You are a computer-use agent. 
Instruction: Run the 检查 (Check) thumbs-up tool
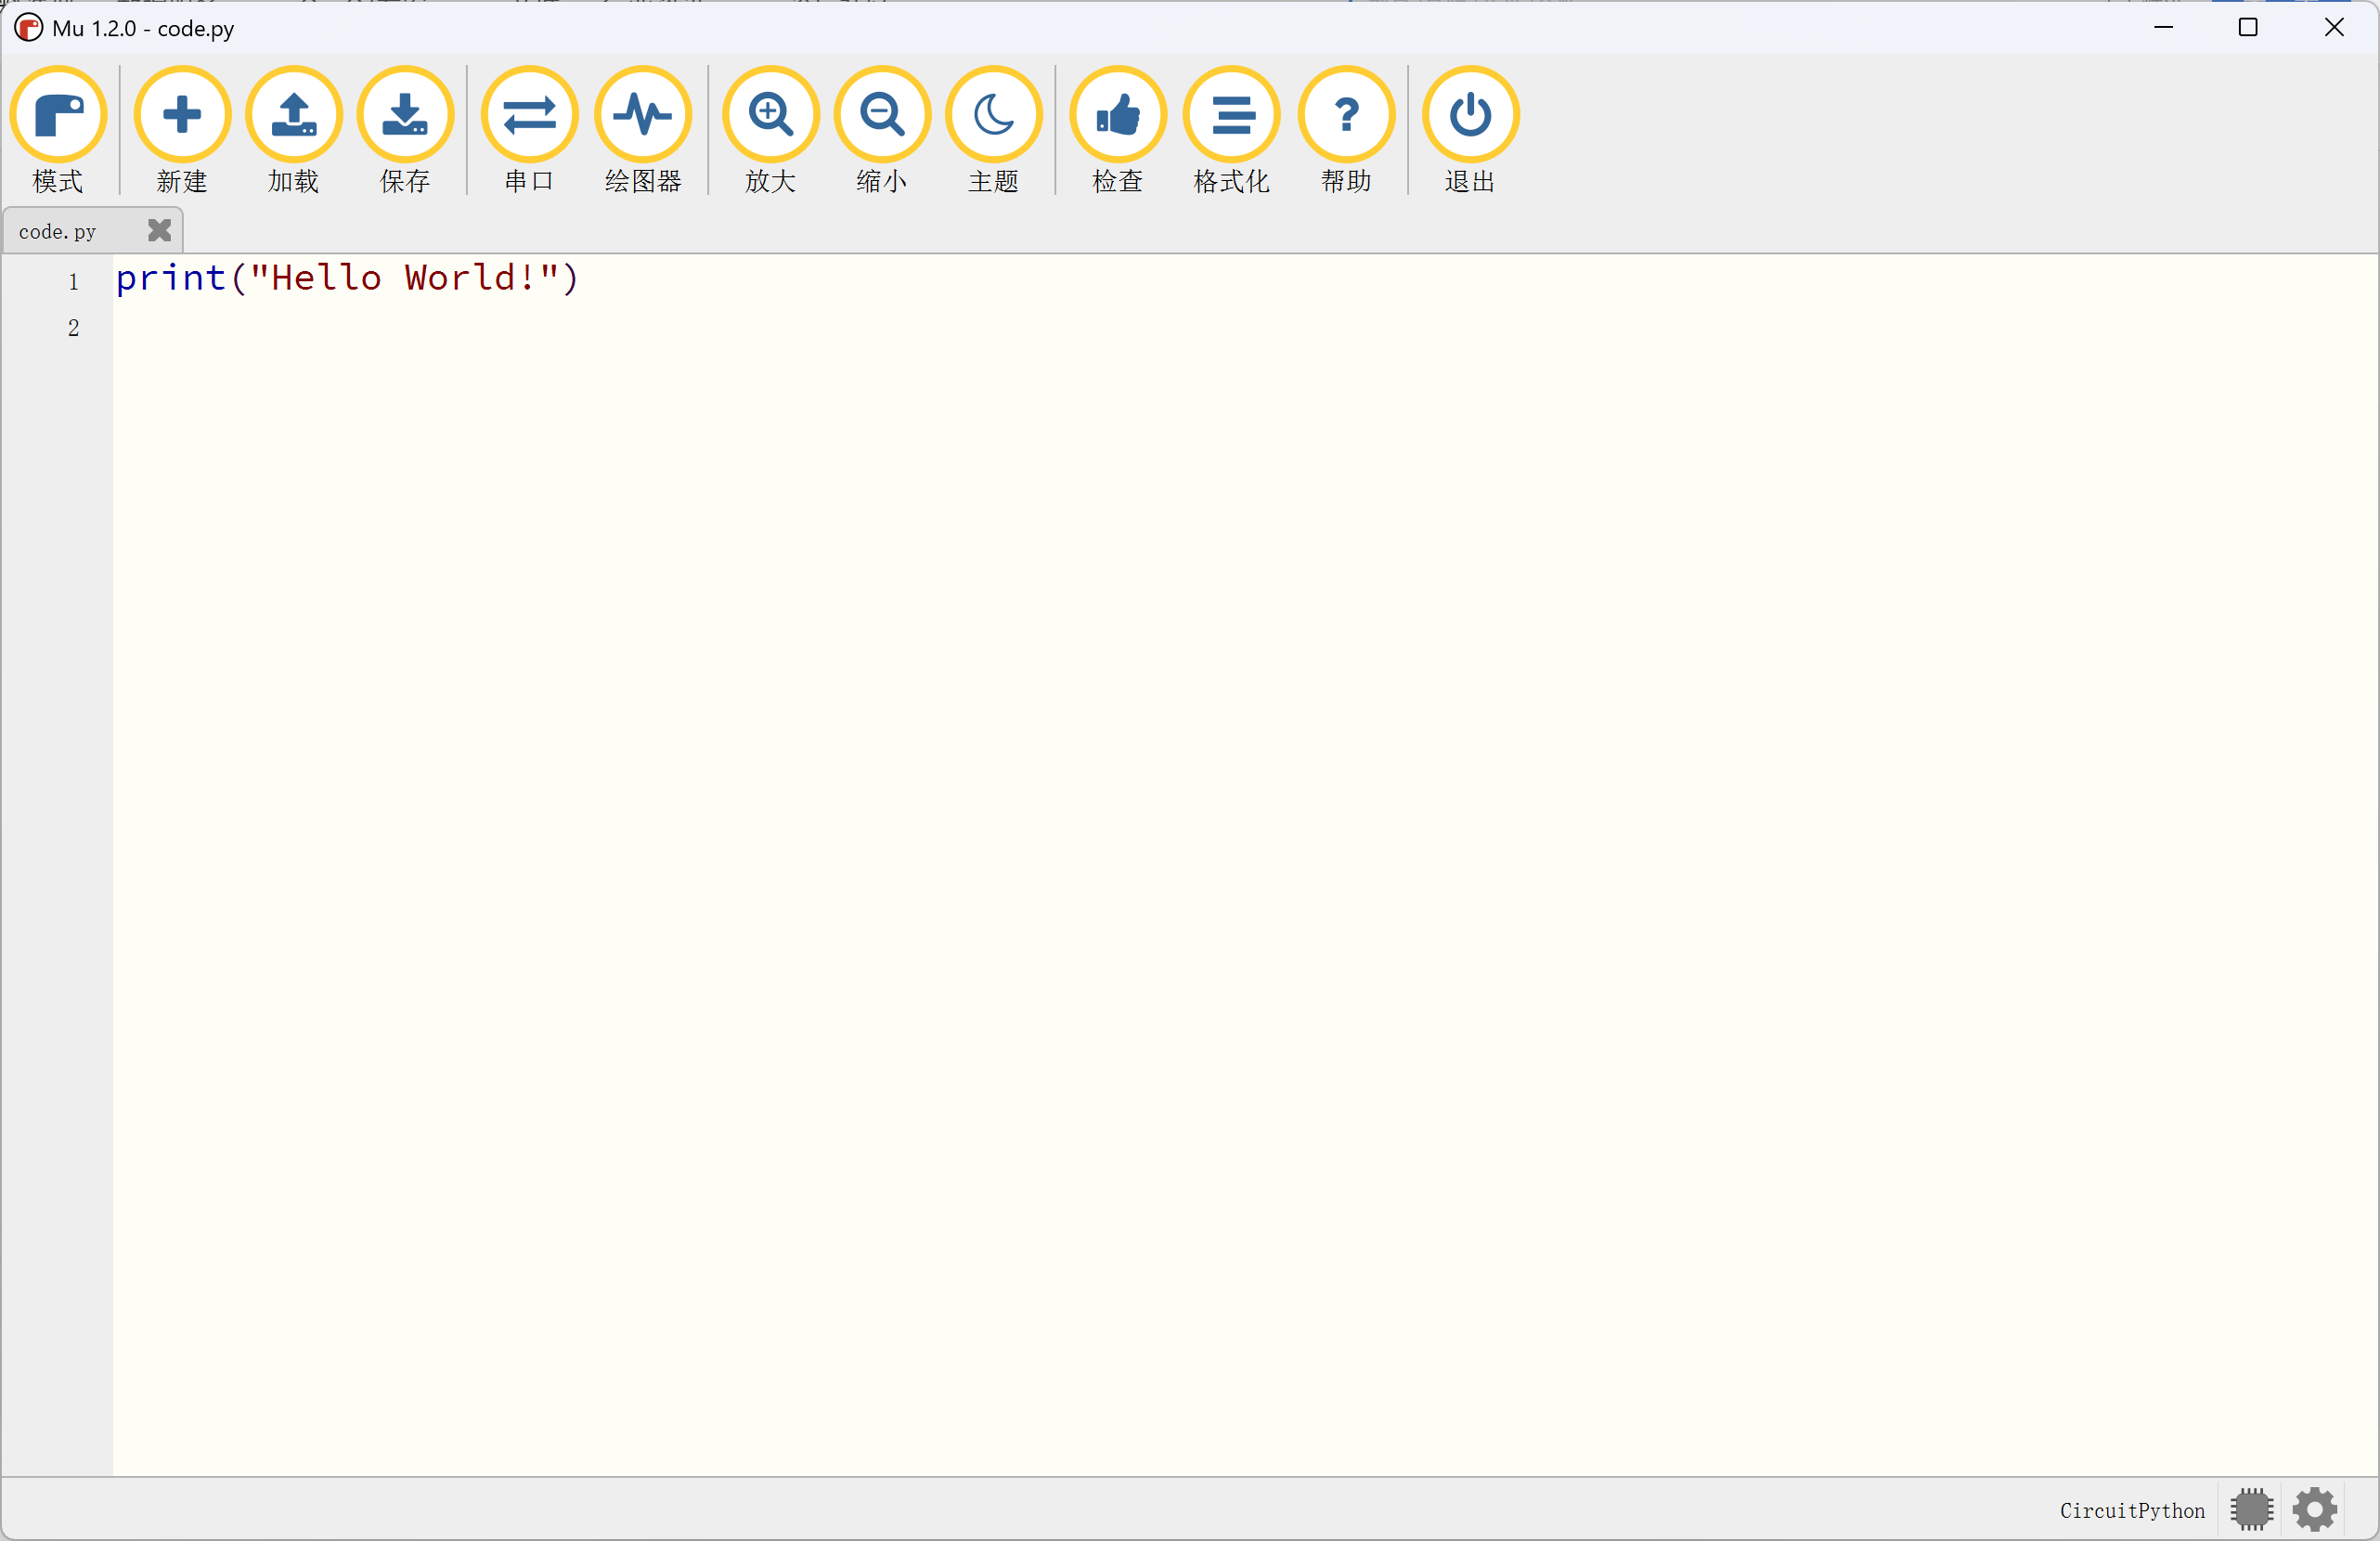[1118, 115]
